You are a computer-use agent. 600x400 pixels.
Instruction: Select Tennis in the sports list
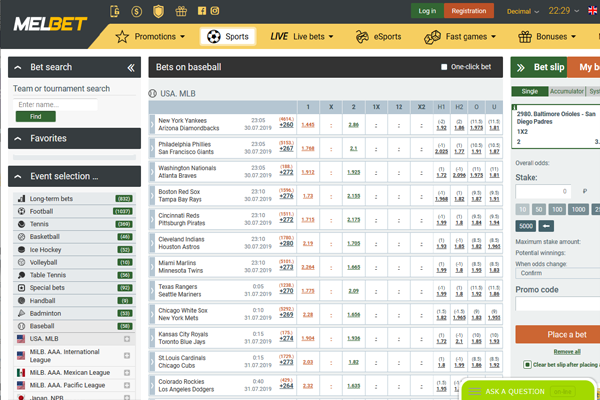click(74, 224)
